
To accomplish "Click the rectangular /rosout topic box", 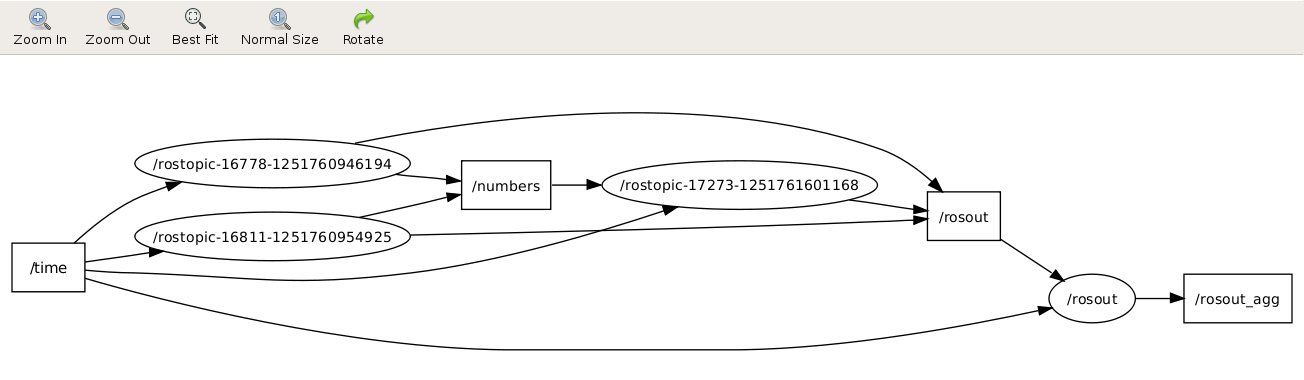I will point(964,216).
